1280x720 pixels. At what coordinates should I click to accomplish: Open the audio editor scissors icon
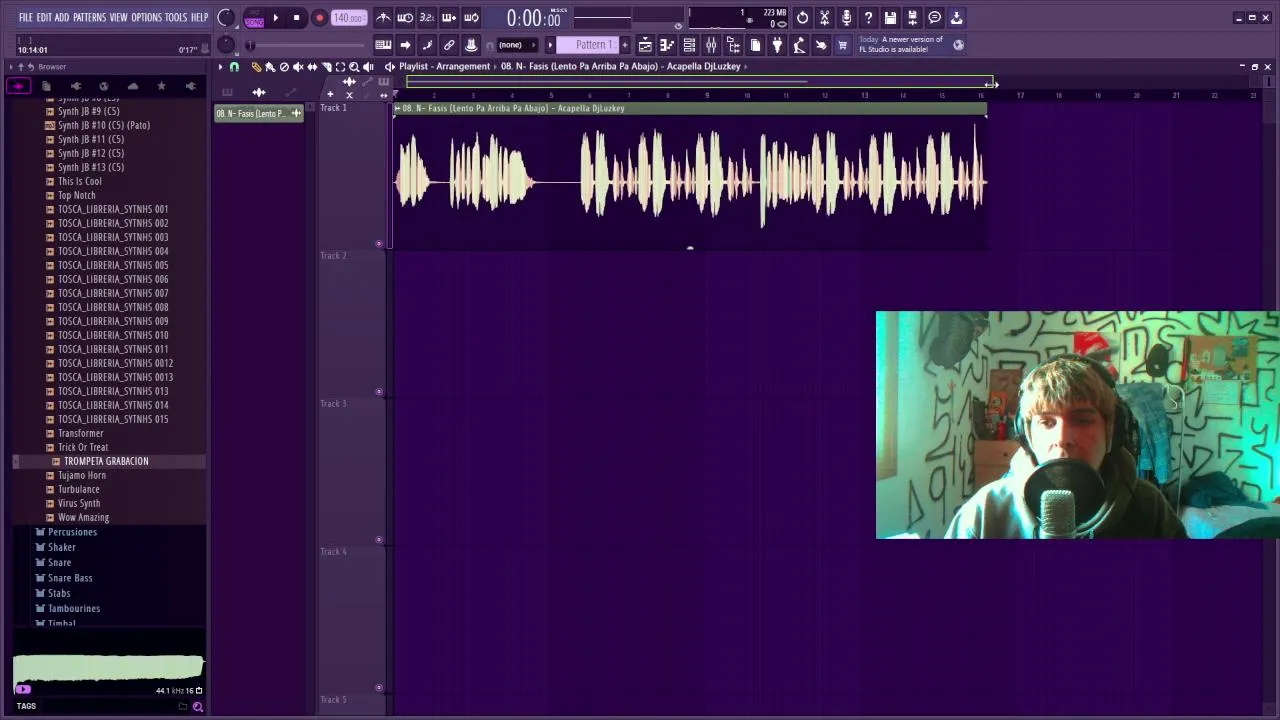click(x=824, y=18)
